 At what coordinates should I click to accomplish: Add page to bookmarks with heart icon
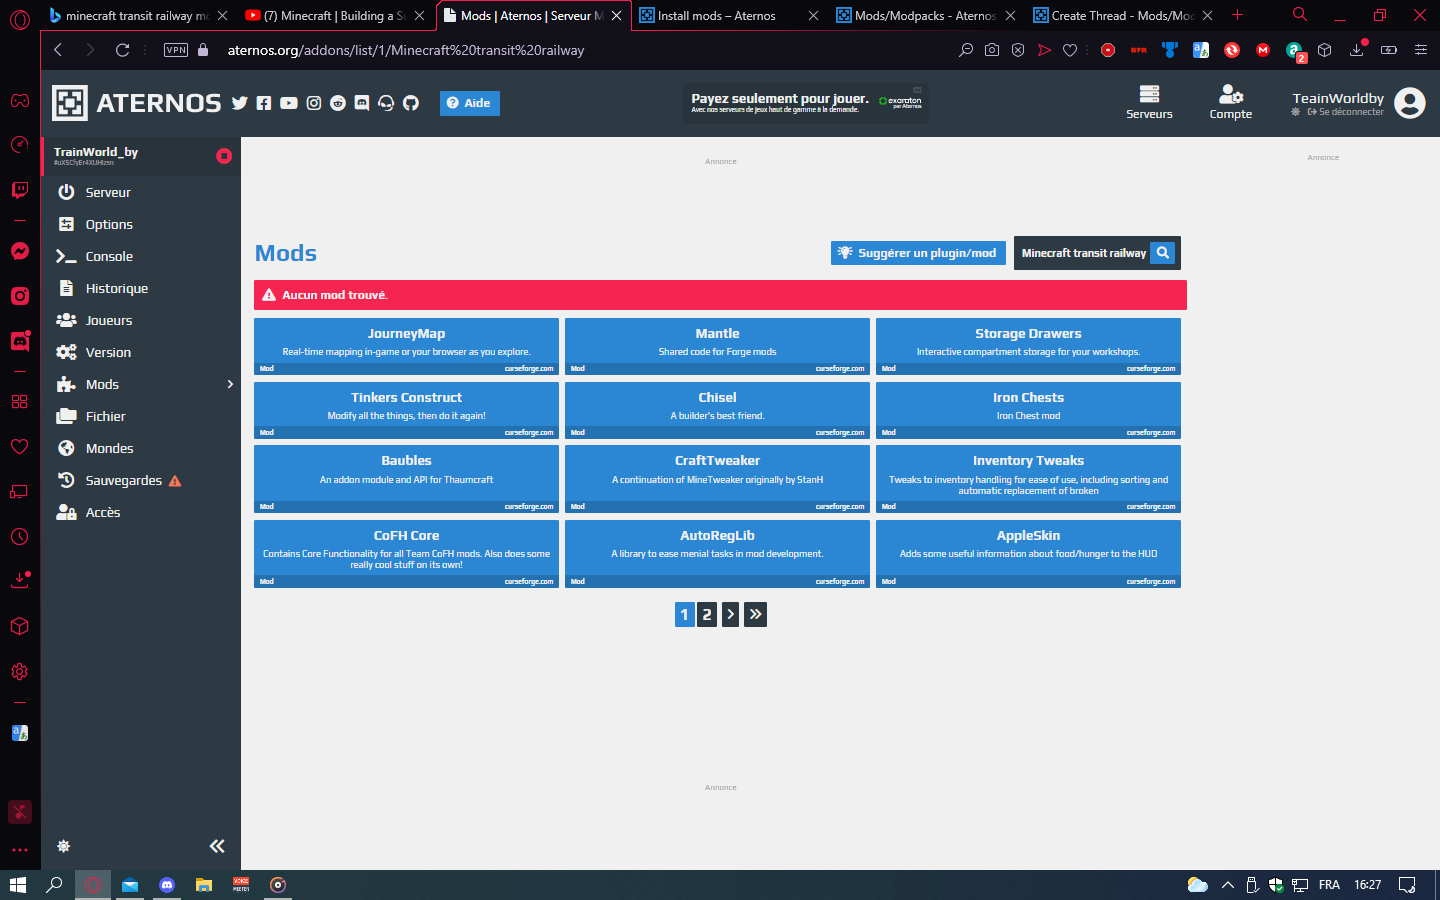(x=1070, y=50)
